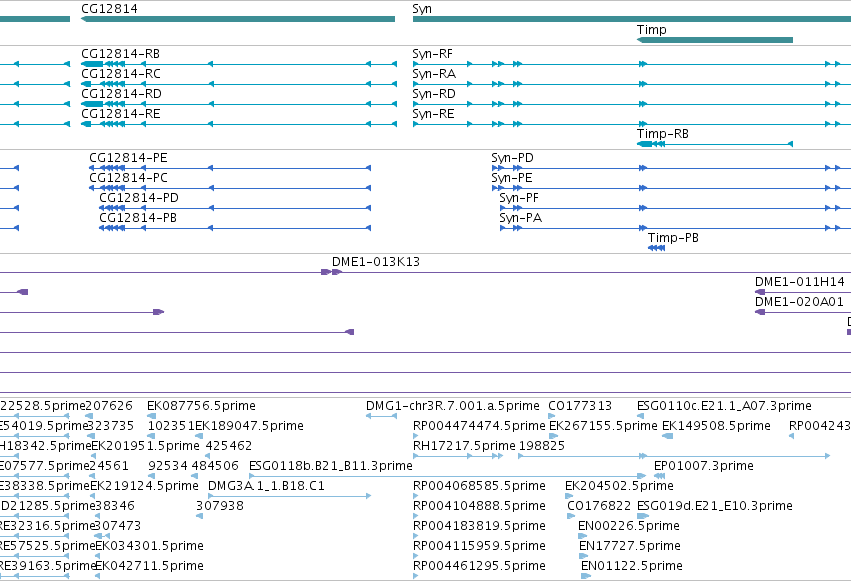Screen dimensions: 851x581
Task: Click the EN01122.5prime label
Action: point(632,566)
